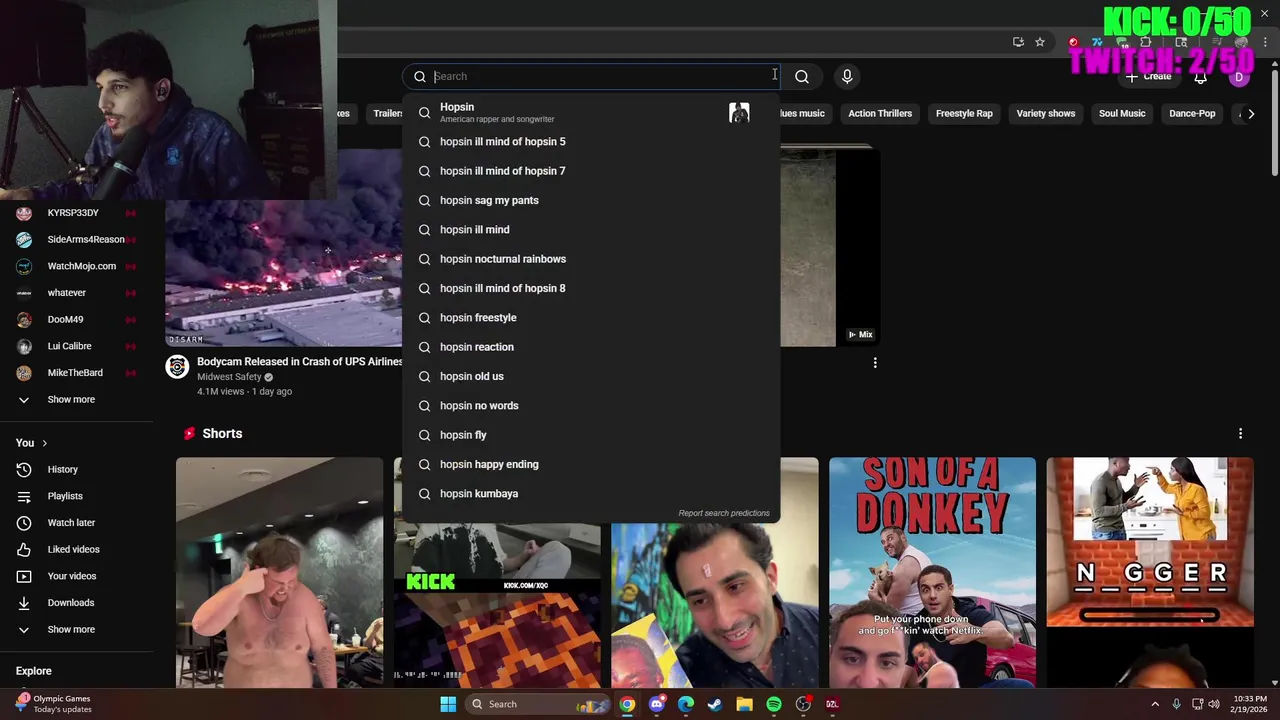This screenshot has height=720, width=1280.
Task: Choose suggestion hopsin ill mind of hopsin 7
Action: point(591,171)
